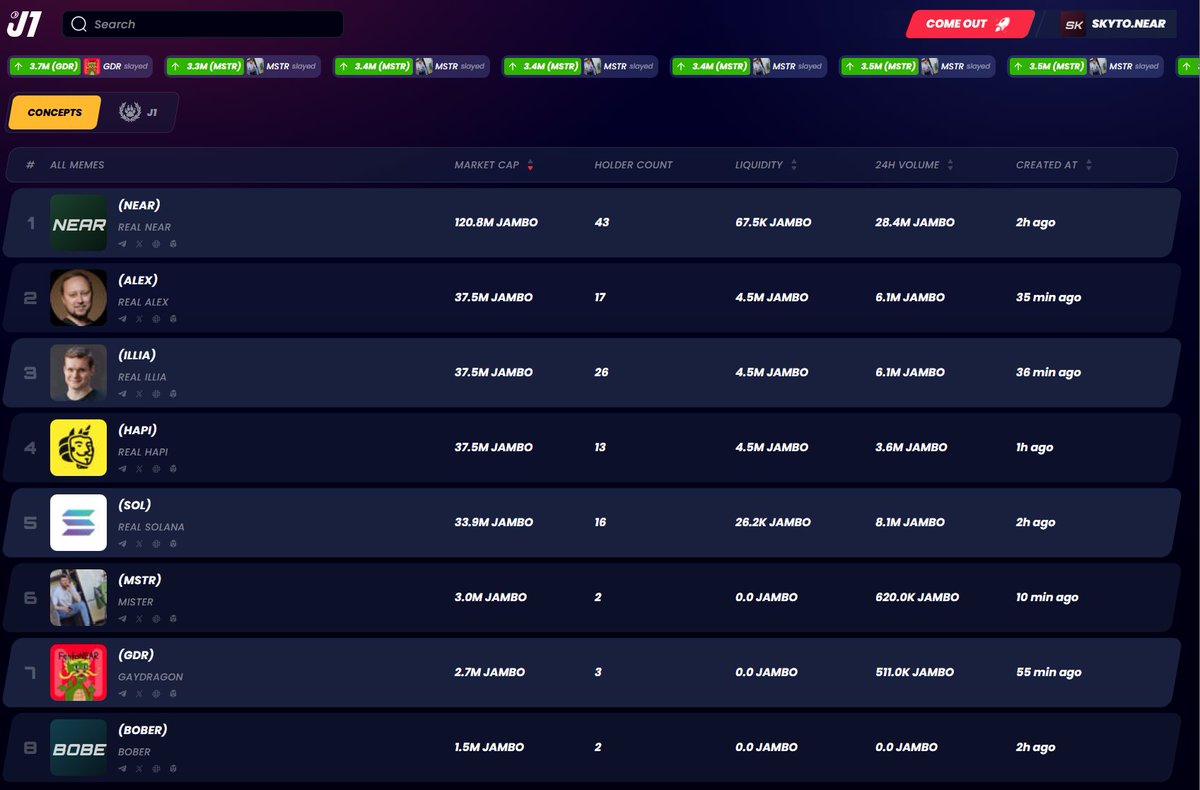Click the (ALEX) token name

tap(138, 280)
